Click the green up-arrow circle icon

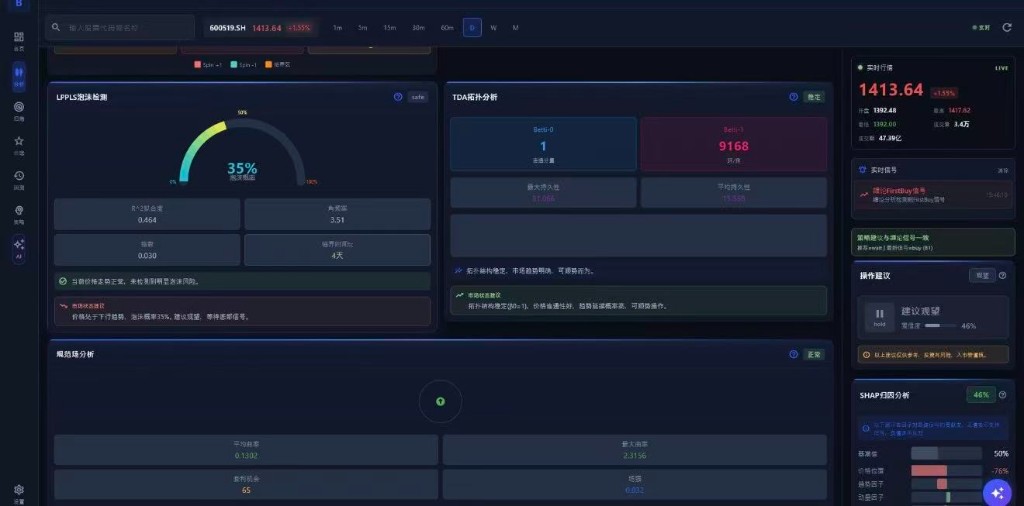click(x=440, y=401)
